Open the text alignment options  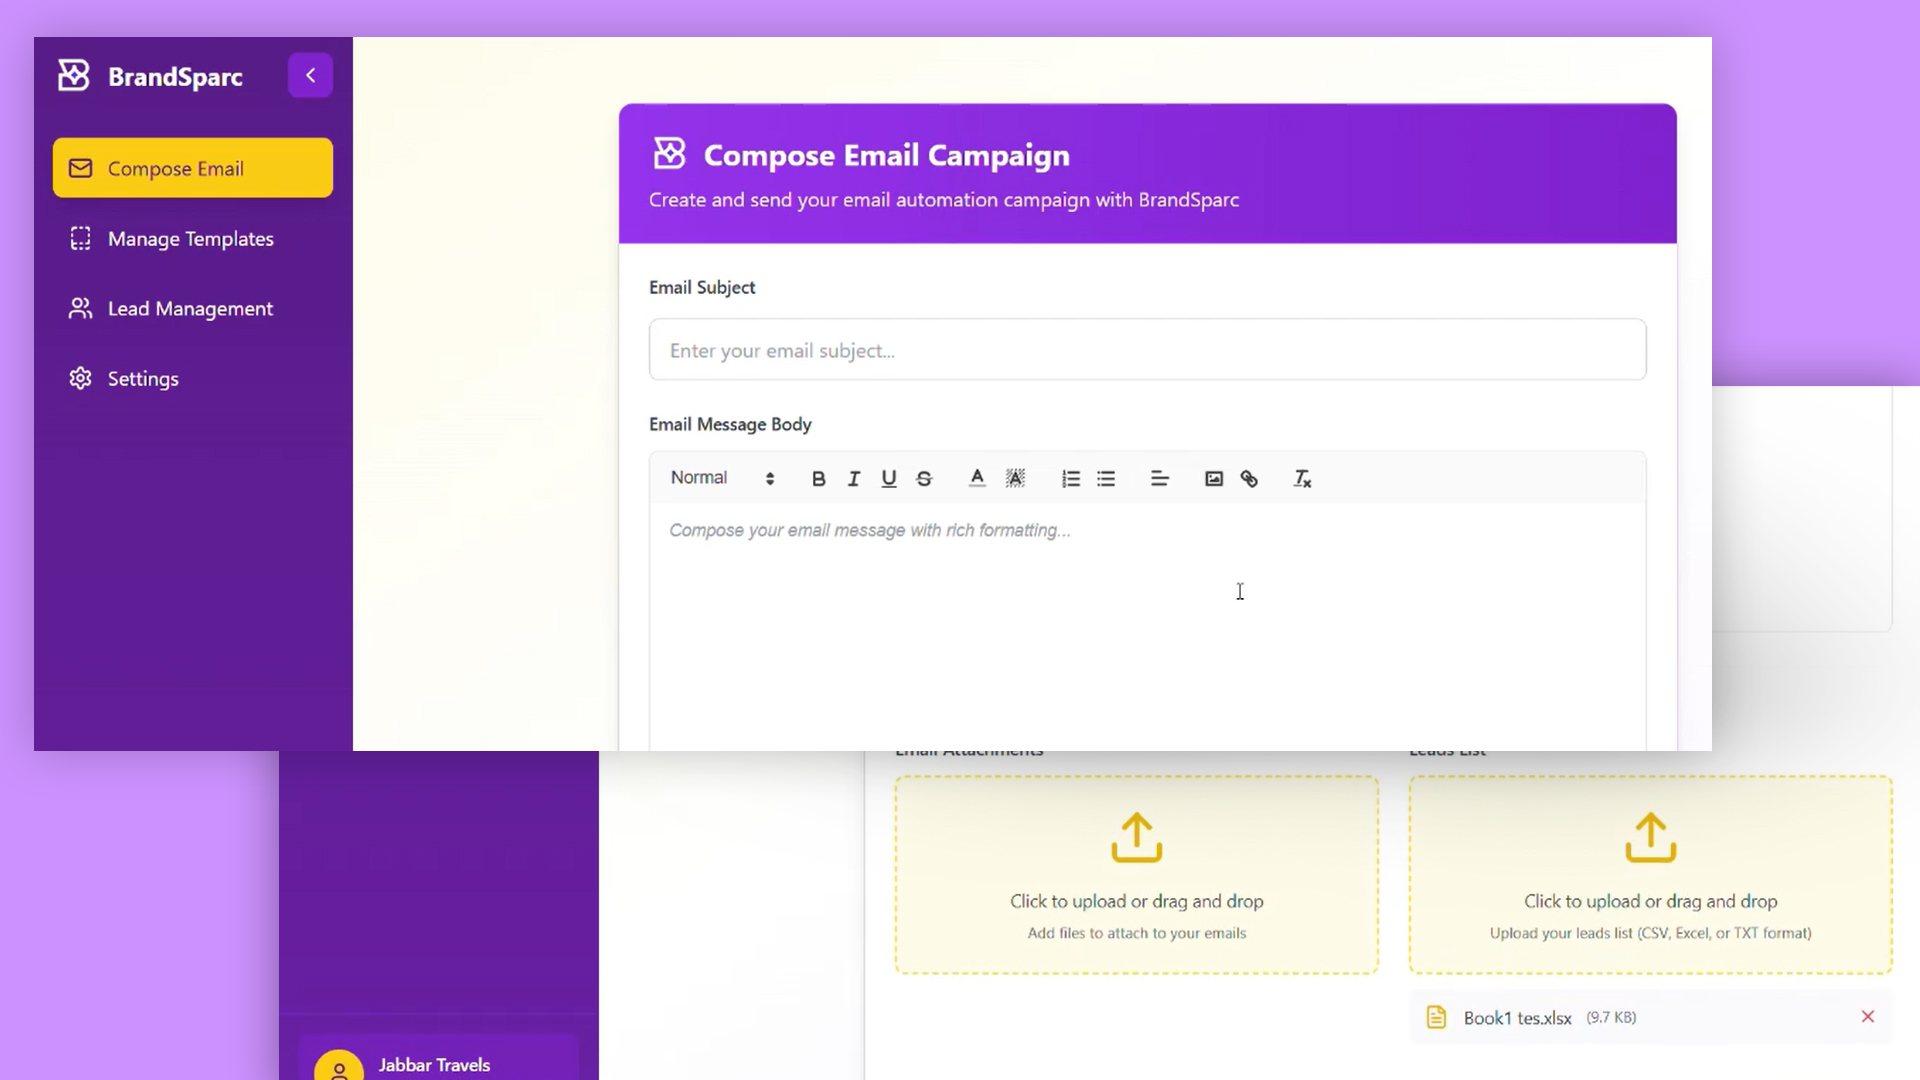click(1160, 478)
